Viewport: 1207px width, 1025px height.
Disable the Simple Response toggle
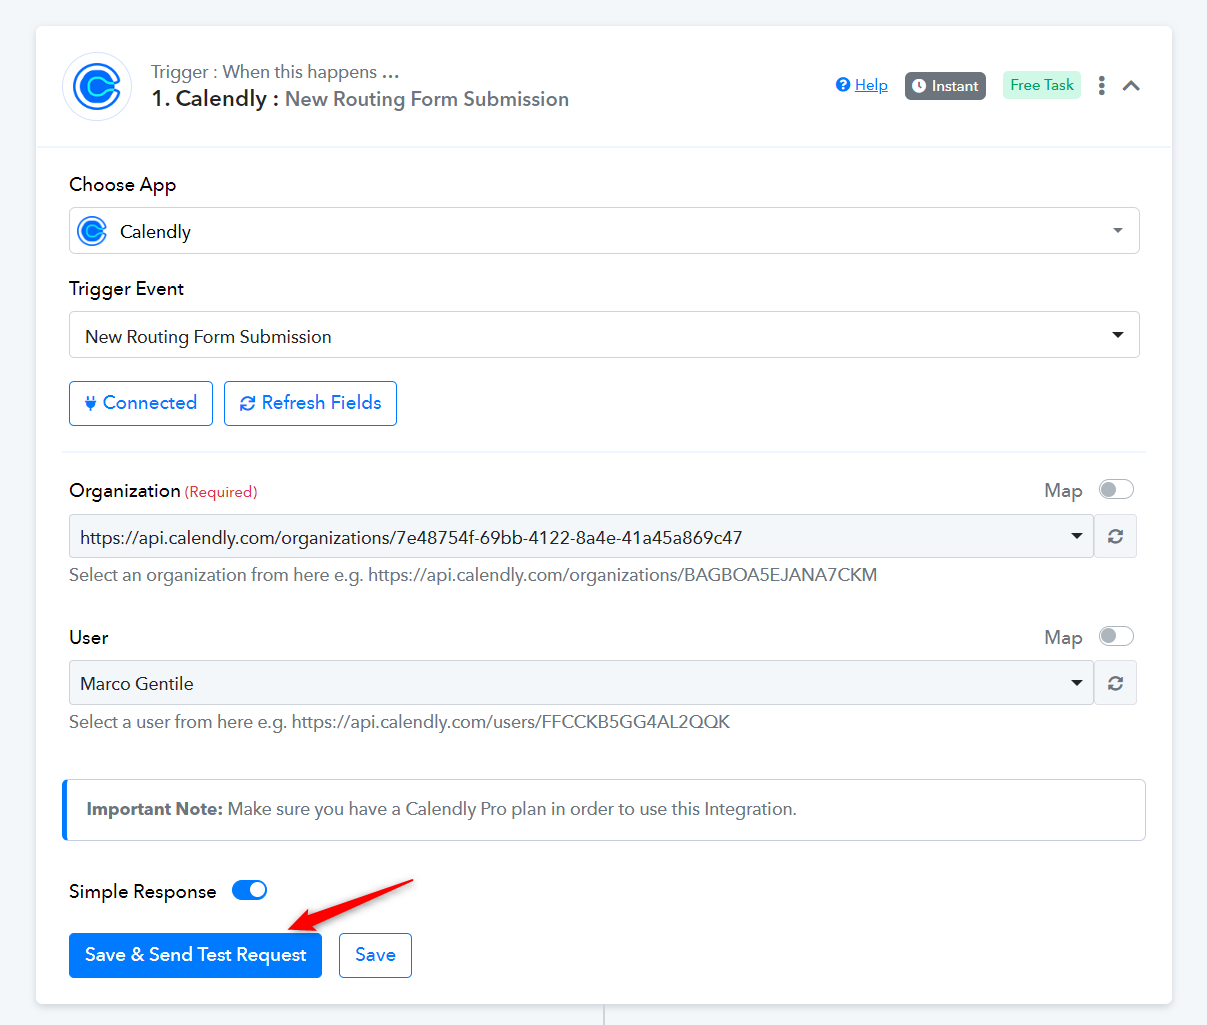tap(249, 890)
